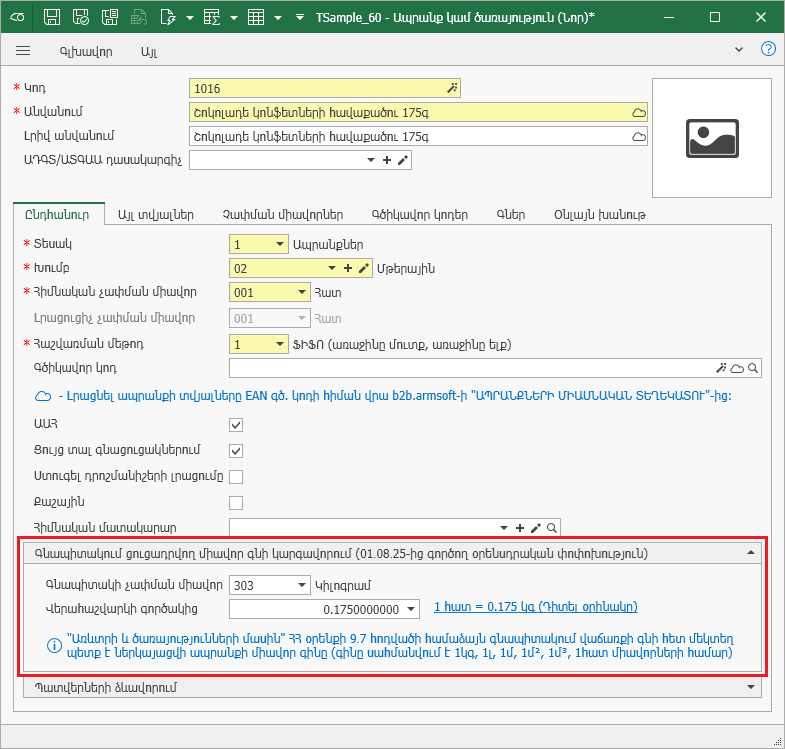Click the save icon in the title bar
Viewport: 785px width, 749px height.
(x=53, y=17)
